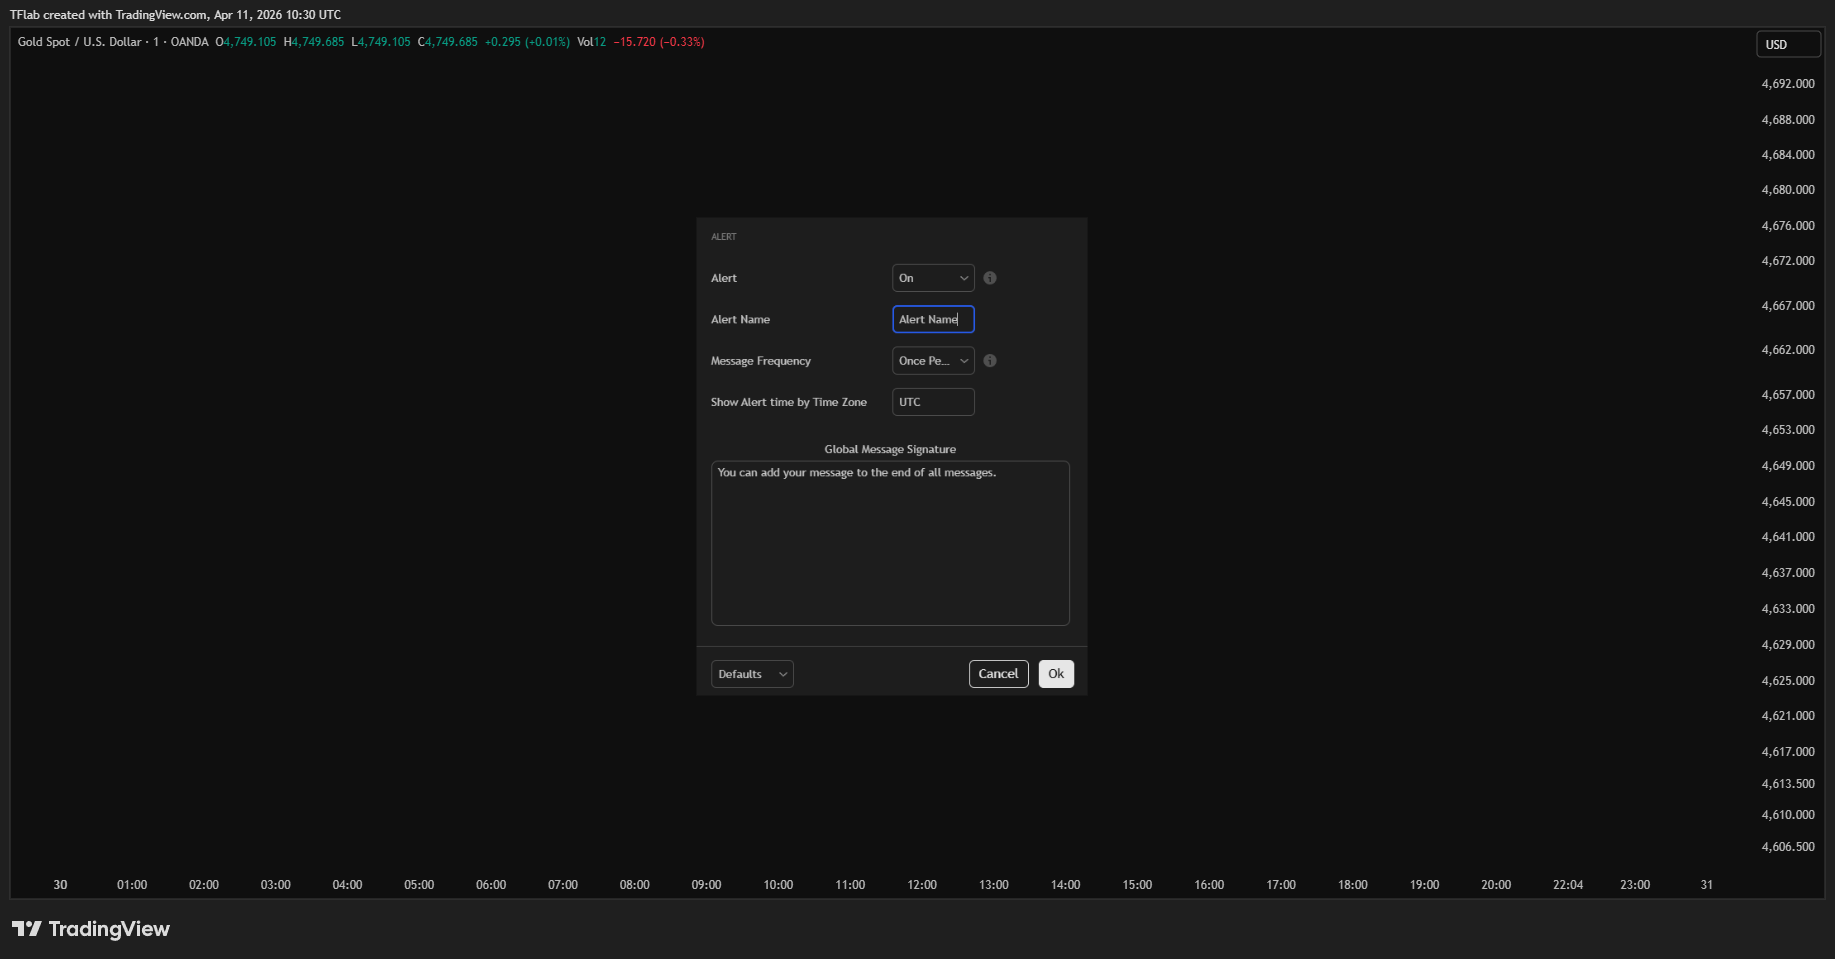Screen dimensions: 1835x959
Task: Click the Gold Spot / U.S. Dollar symbol title
Action: click(80, 42)
